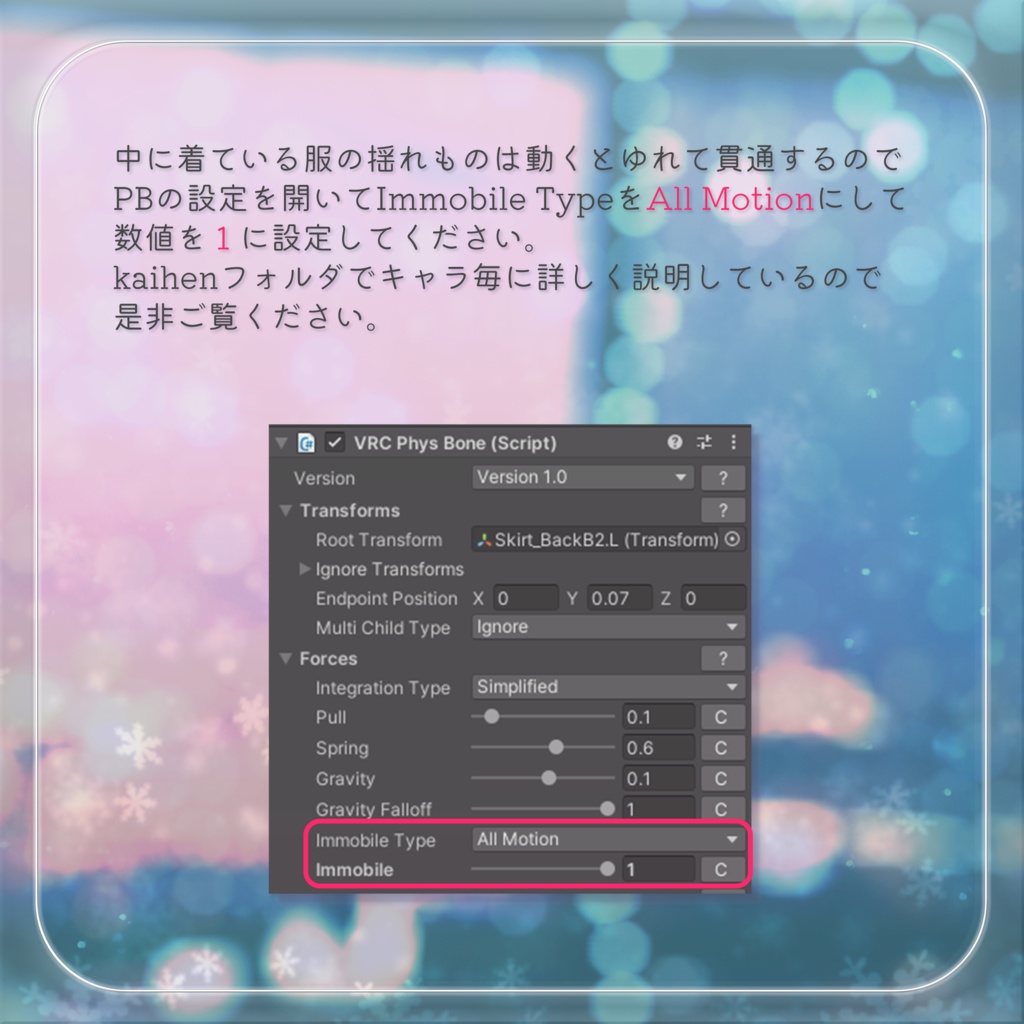Toggle the VRC Phys Bone component checkbox
The height and width of the screenshot is (1024, 1024).
[x=335, y=443]
